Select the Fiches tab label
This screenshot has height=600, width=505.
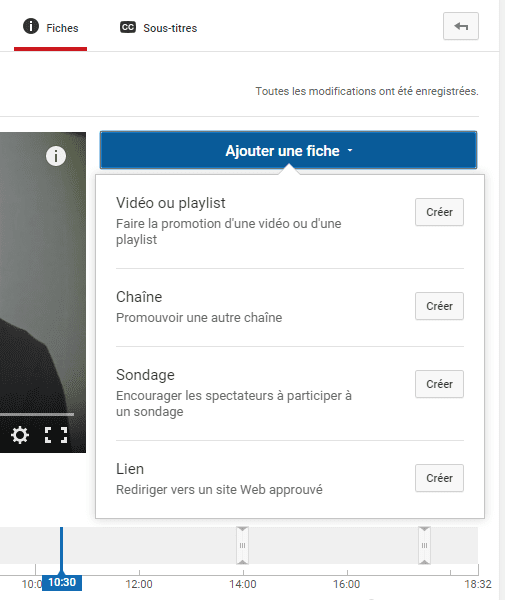[62, 28]
